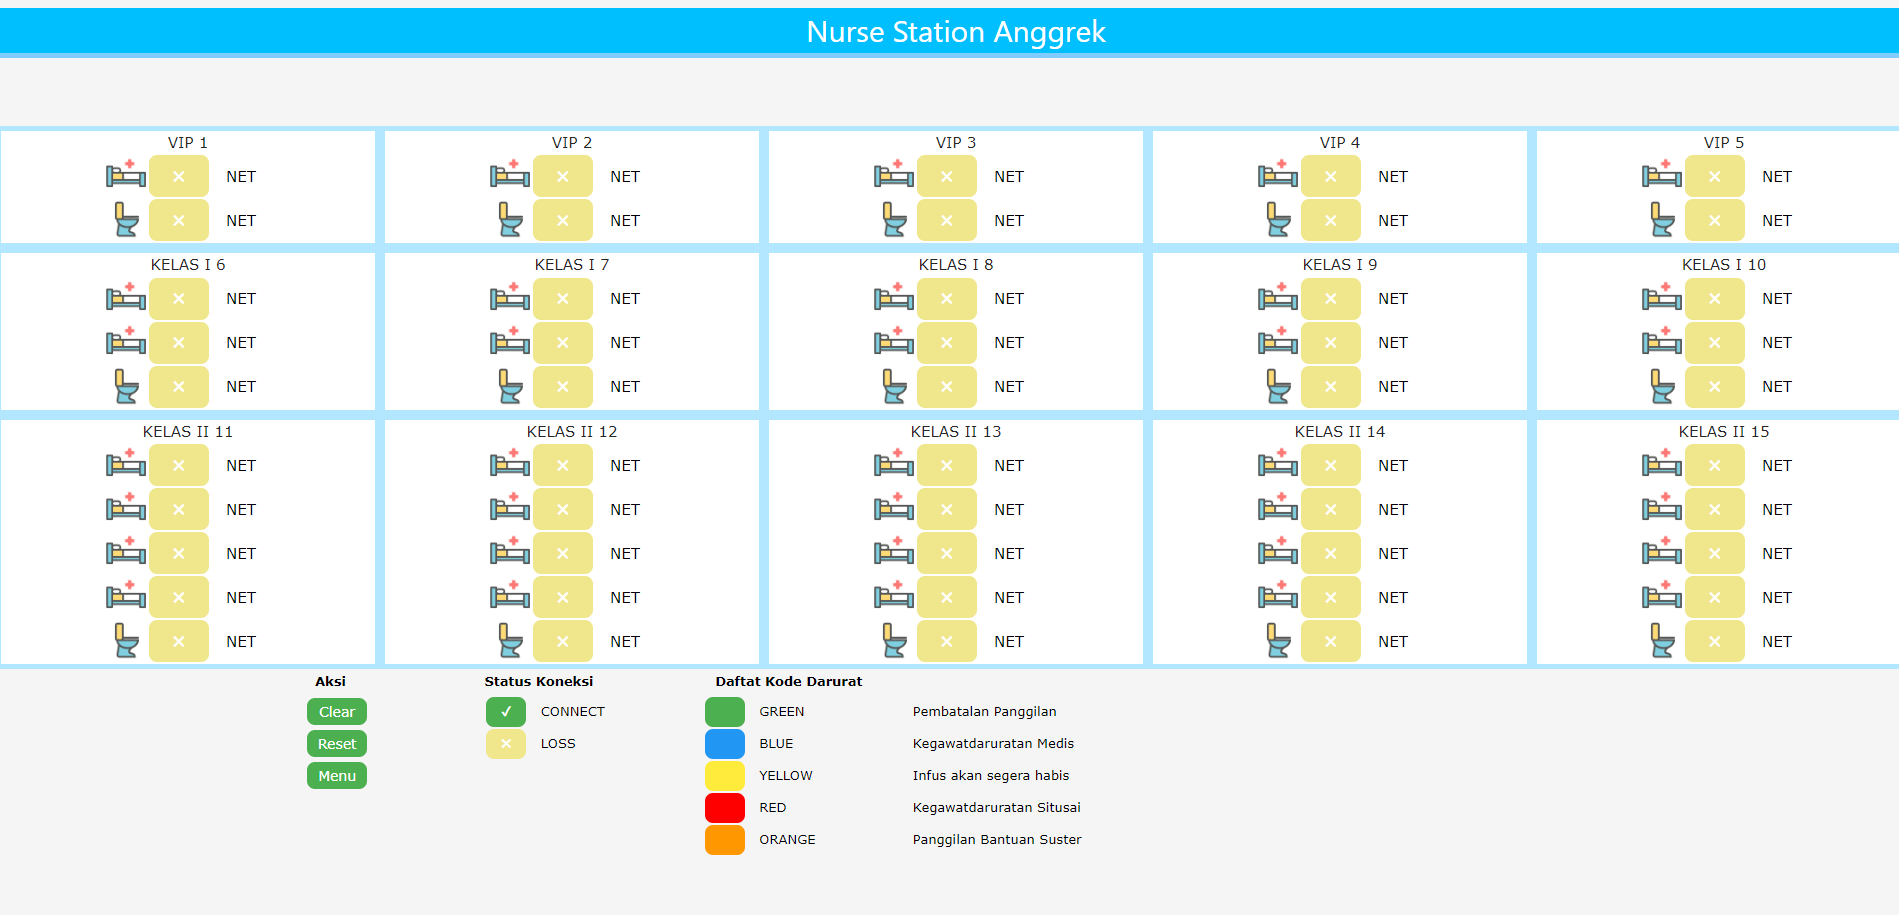Click the green CONNECT checkmark legend box
The image size is (1899, 915).
pos(506,712)
